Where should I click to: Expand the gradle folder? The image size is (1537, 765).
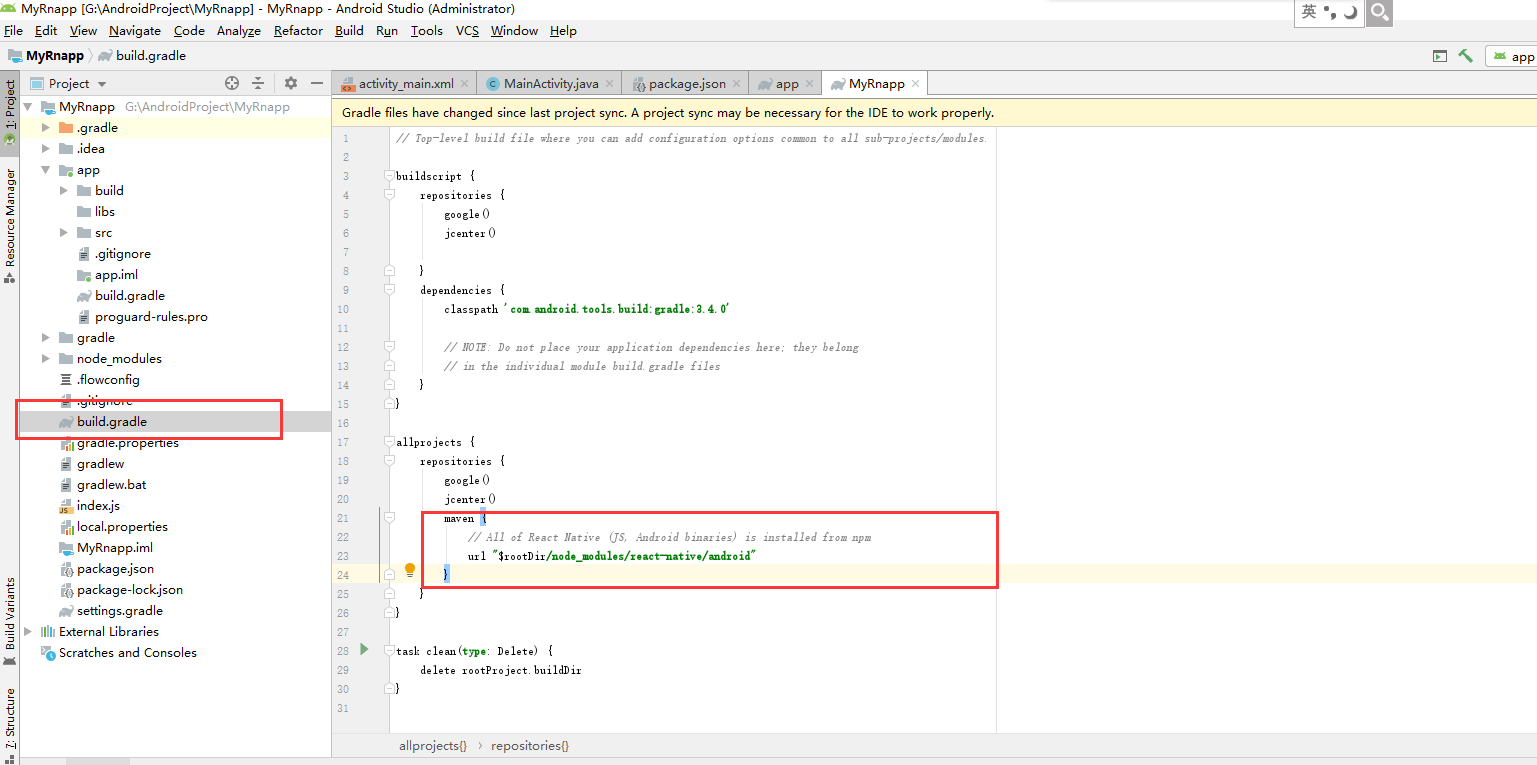pyautogui.click(x=46, y=338)
